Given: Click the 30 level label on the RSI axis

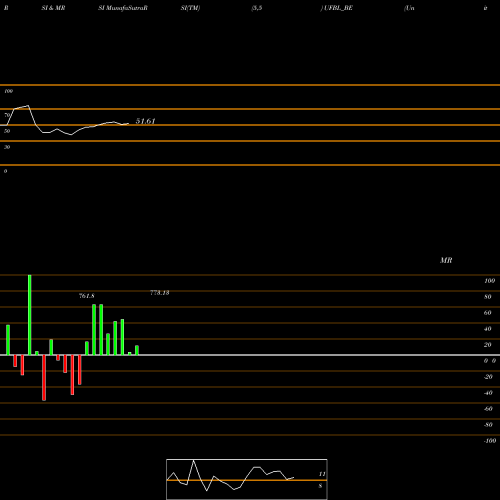Looking at the screenshot, I should pos(7,147).
